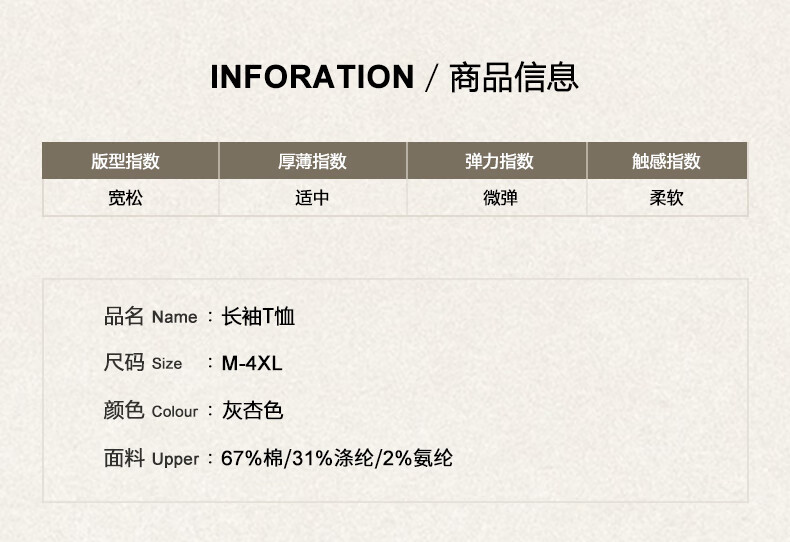Click the 颜色 label
The width and height of the screenshot is (790, 542).
click(124, 410)
